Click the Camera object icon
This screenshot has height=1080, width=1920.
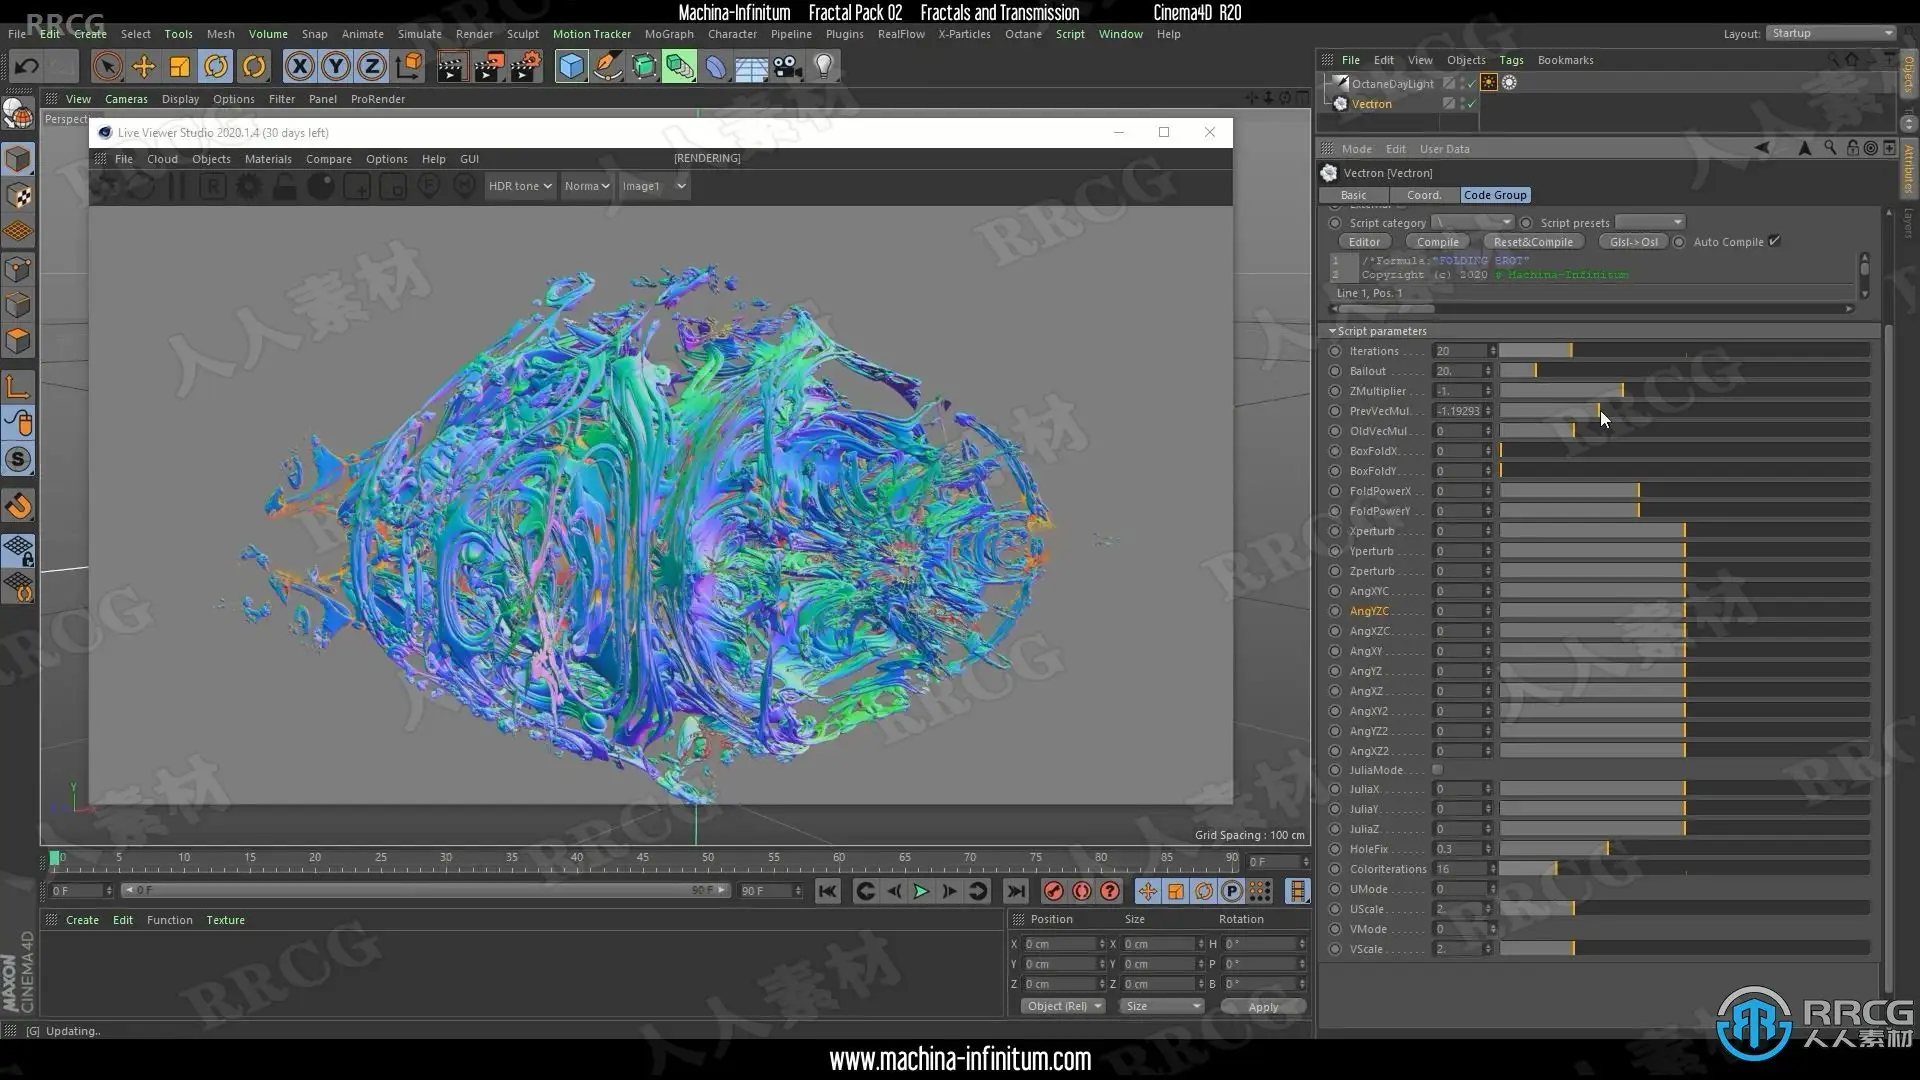(x=787, y=67)
